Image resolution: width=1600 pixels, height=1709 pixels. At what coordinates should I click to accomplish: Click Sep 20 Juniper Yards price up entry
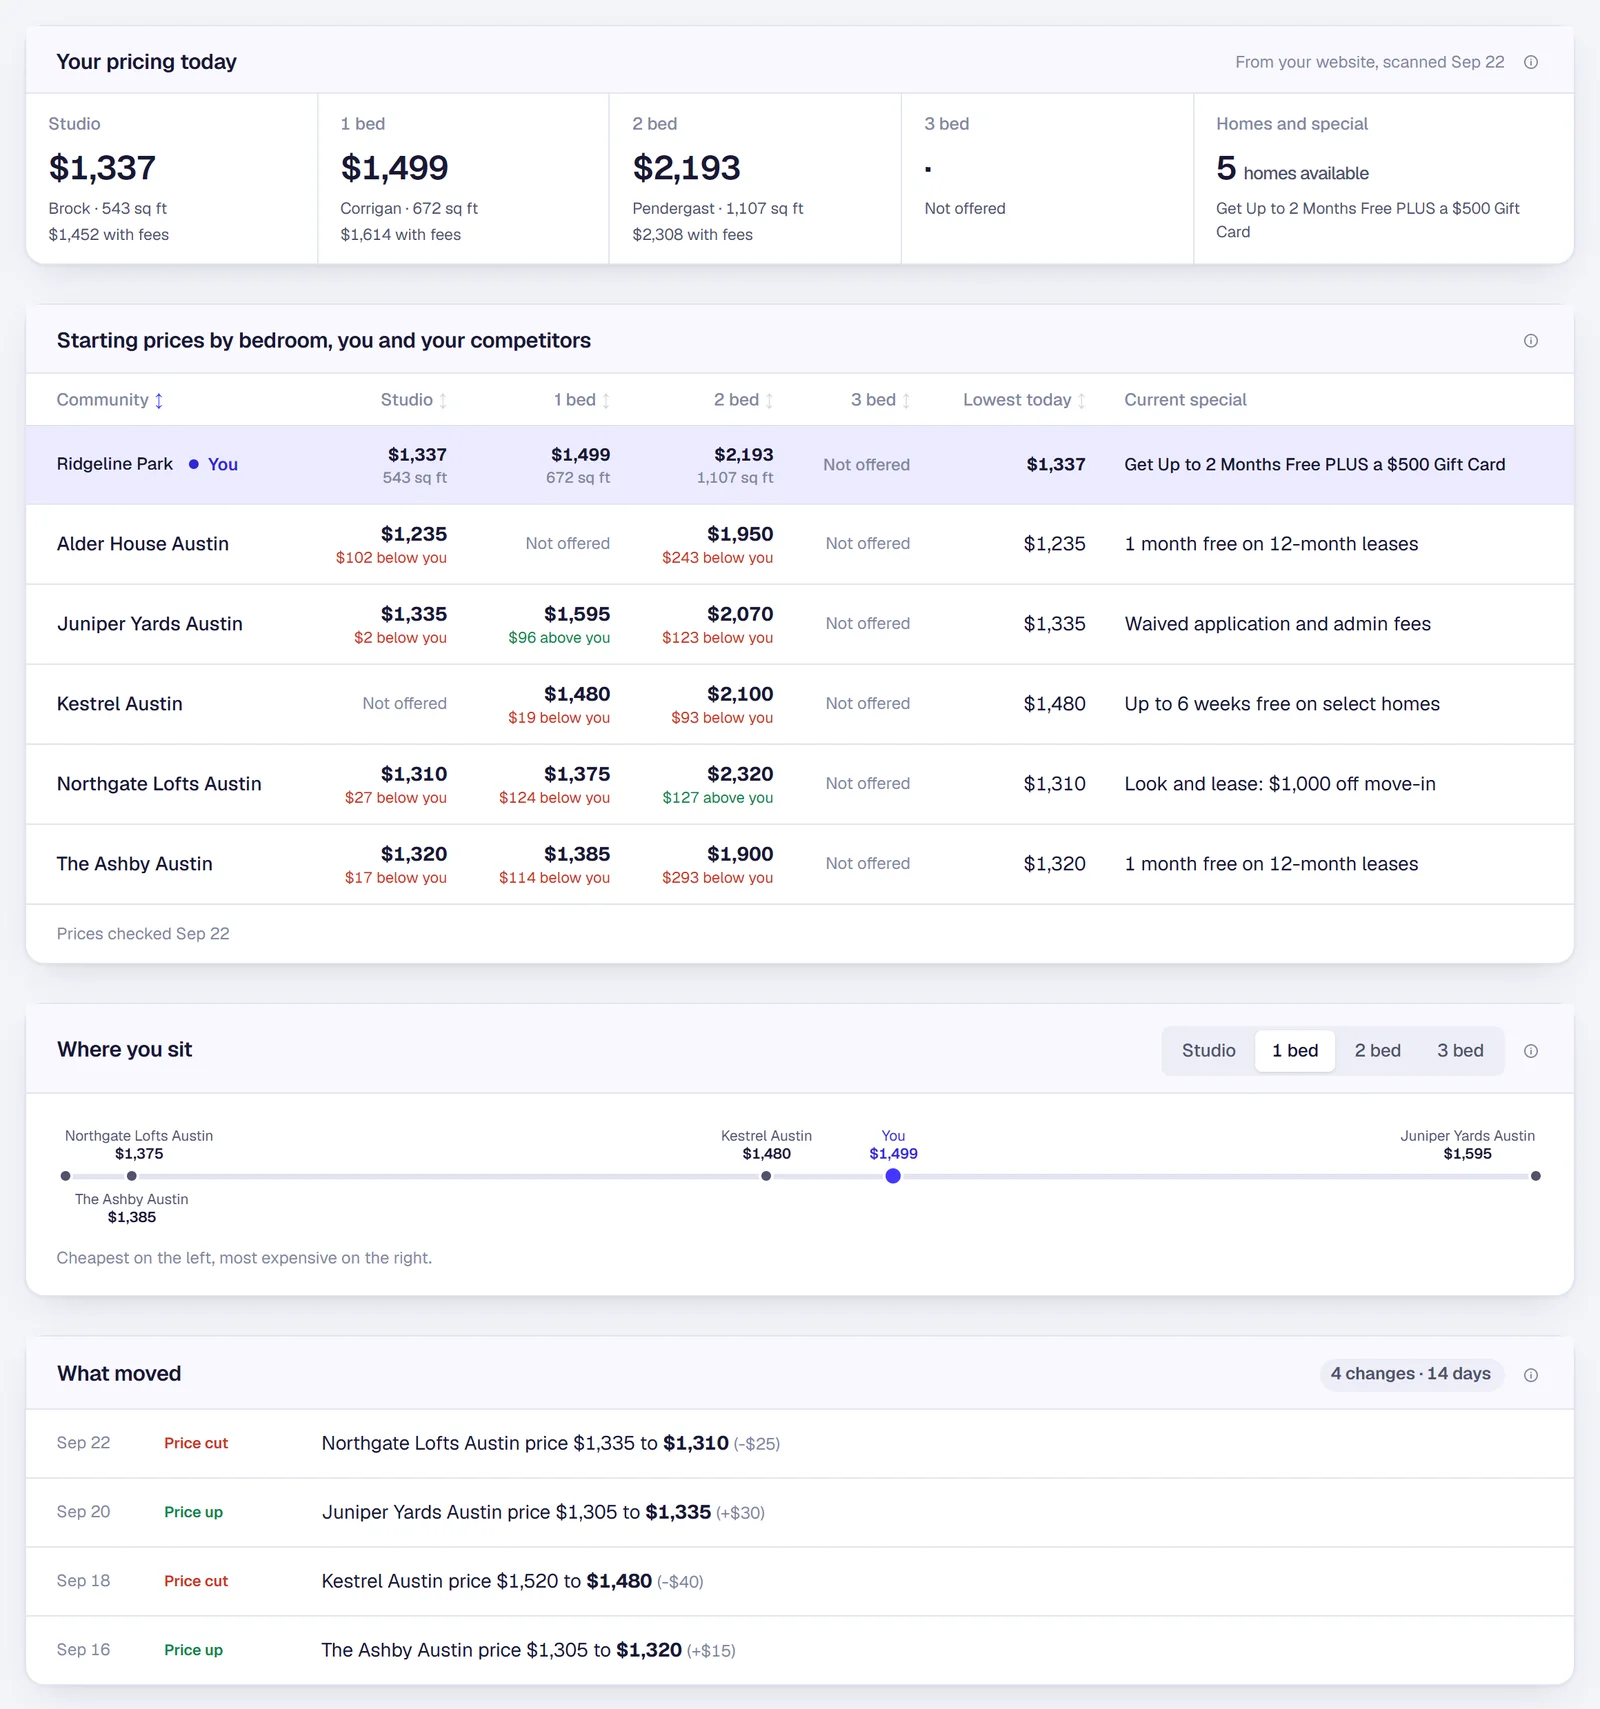click(800, 1513)
